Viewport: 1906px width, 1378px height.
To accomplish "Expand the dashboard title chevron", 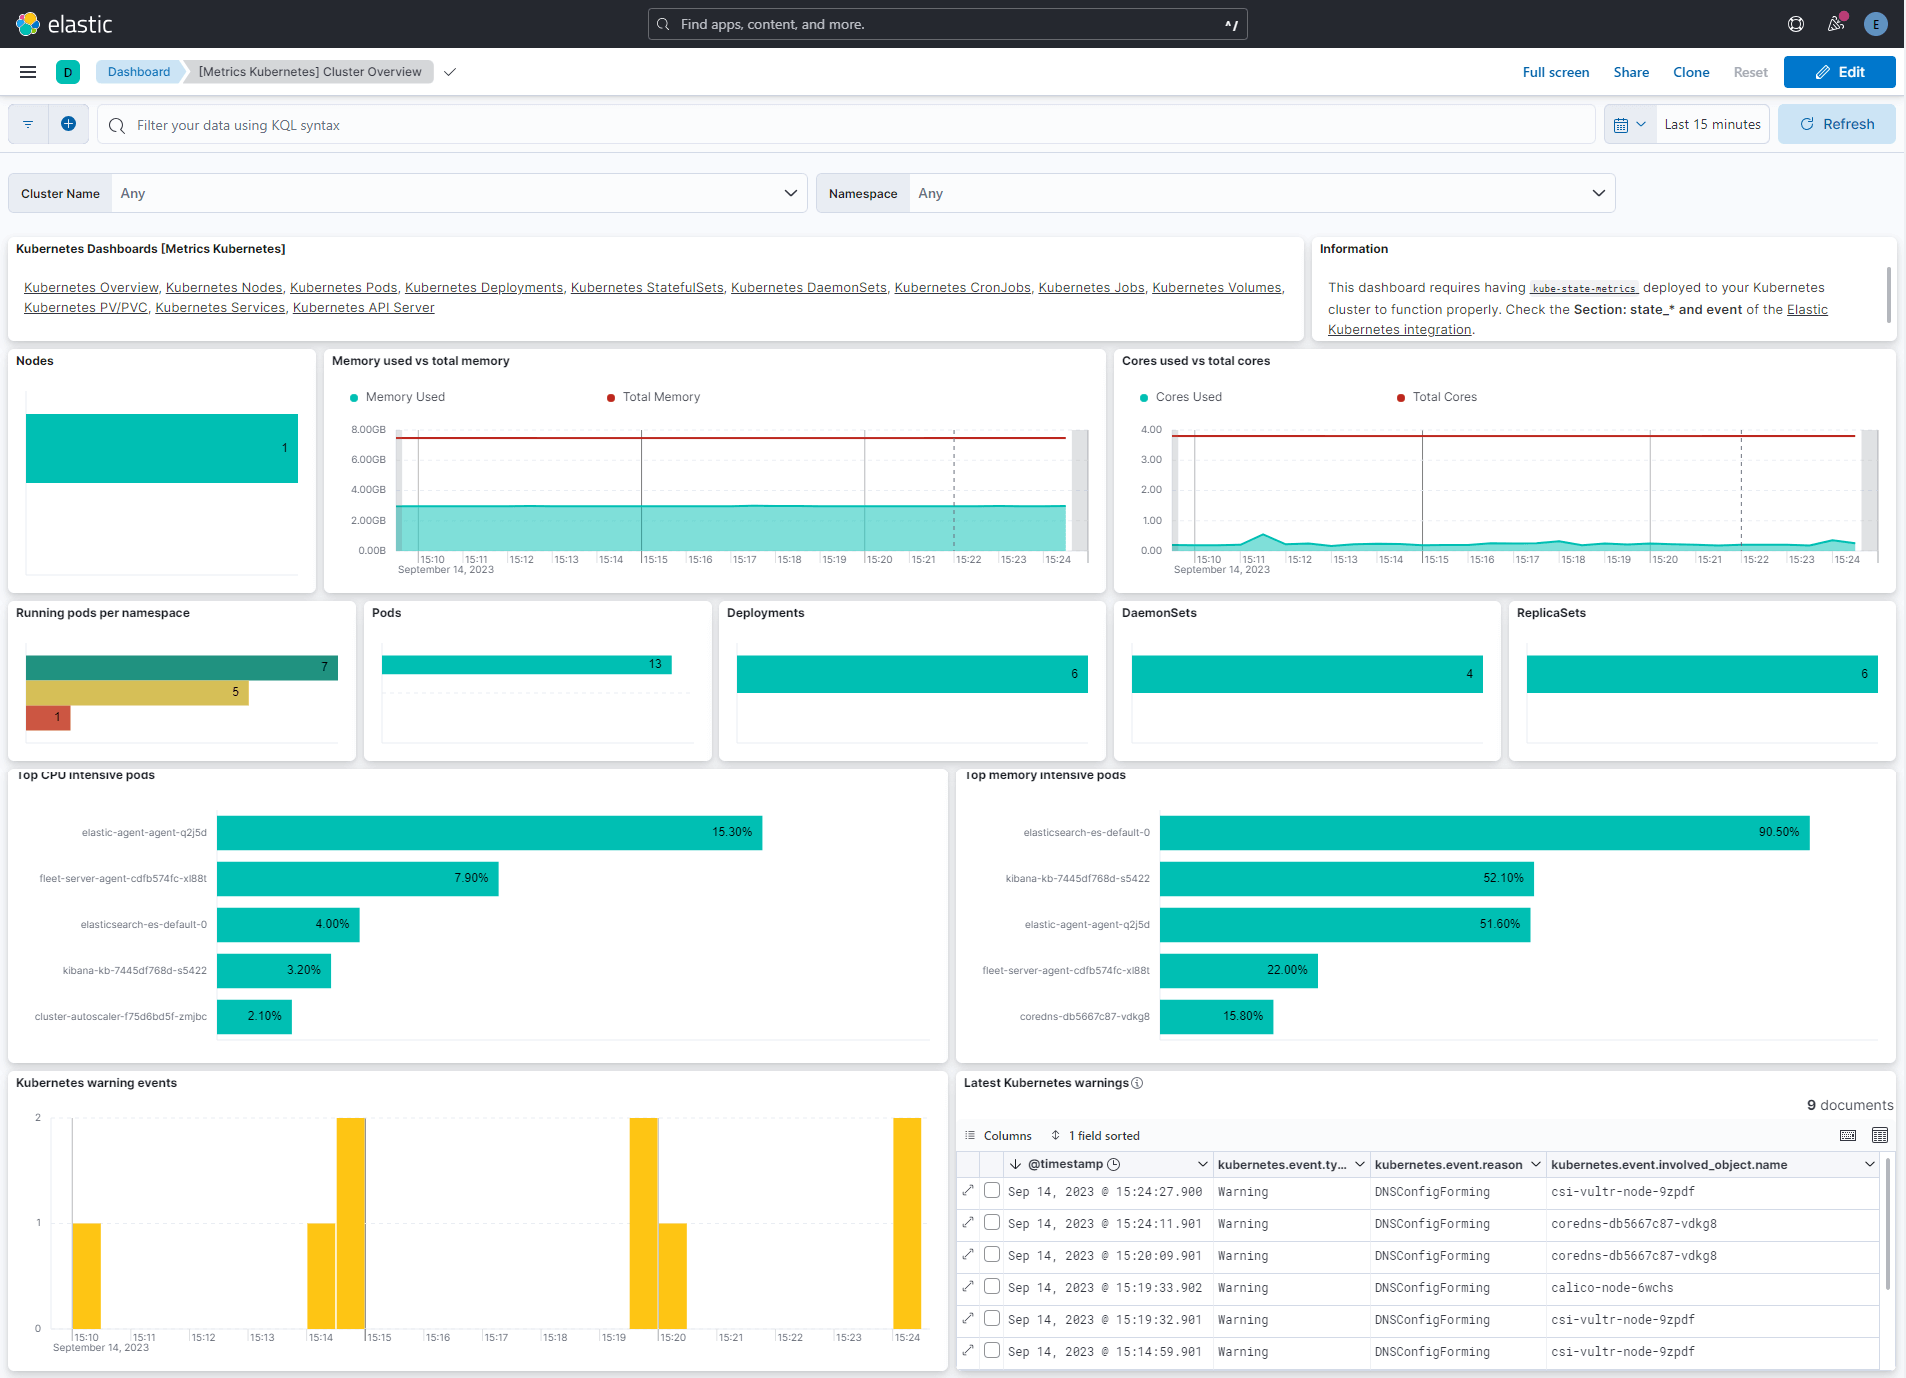I will (x=450, y=72).
